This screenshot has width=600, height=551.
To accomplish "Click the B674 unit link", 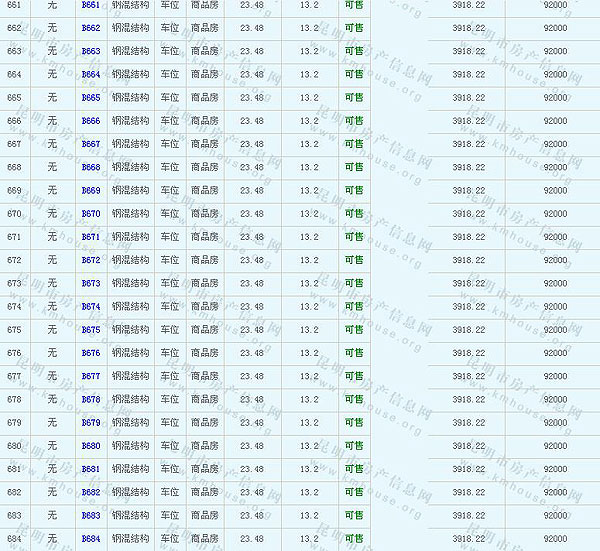I will coord(90,307).
